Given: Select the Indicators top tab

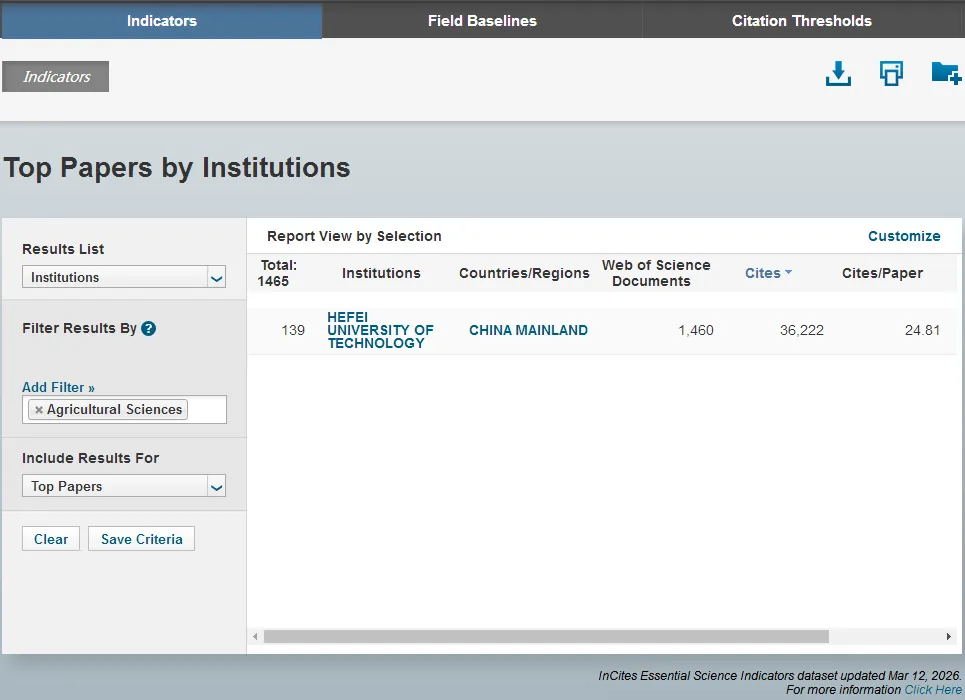Looking at the screenshot, I should (x=162, y=21).
